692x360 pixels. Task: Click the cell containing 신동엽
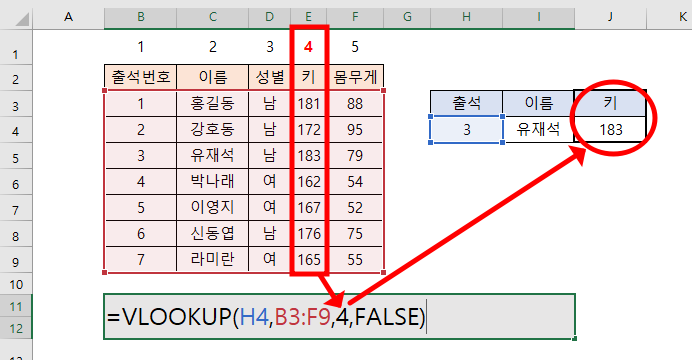[212, 234]
